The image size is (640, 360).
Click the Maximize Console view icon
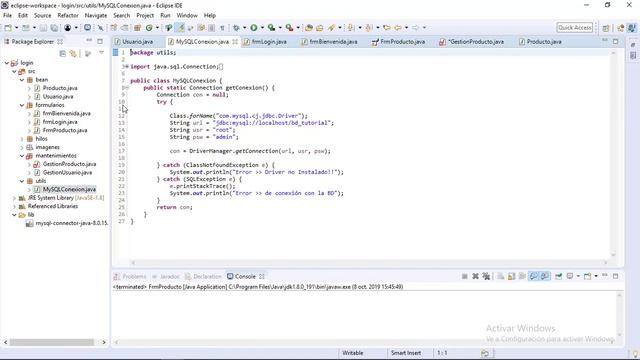coord(616,276)
